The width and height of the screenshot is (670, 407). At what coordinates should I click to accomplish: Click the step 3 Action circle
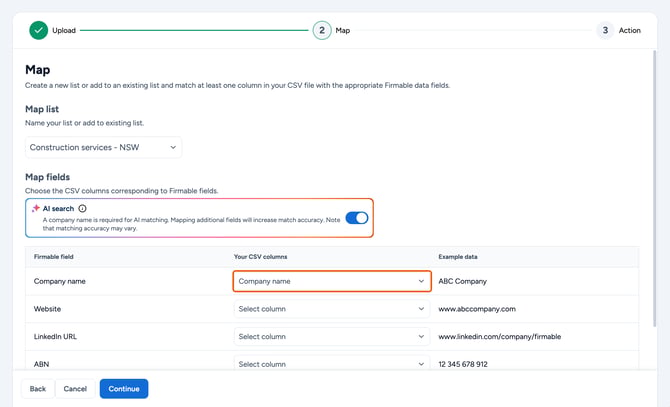coord(605,30)
